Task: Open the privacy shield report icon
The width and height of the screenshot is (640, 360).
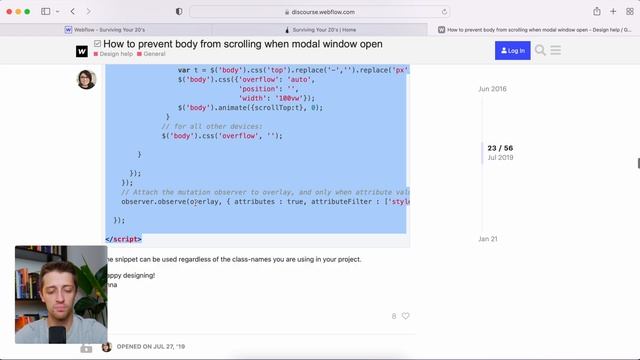Action: point(179,11)
